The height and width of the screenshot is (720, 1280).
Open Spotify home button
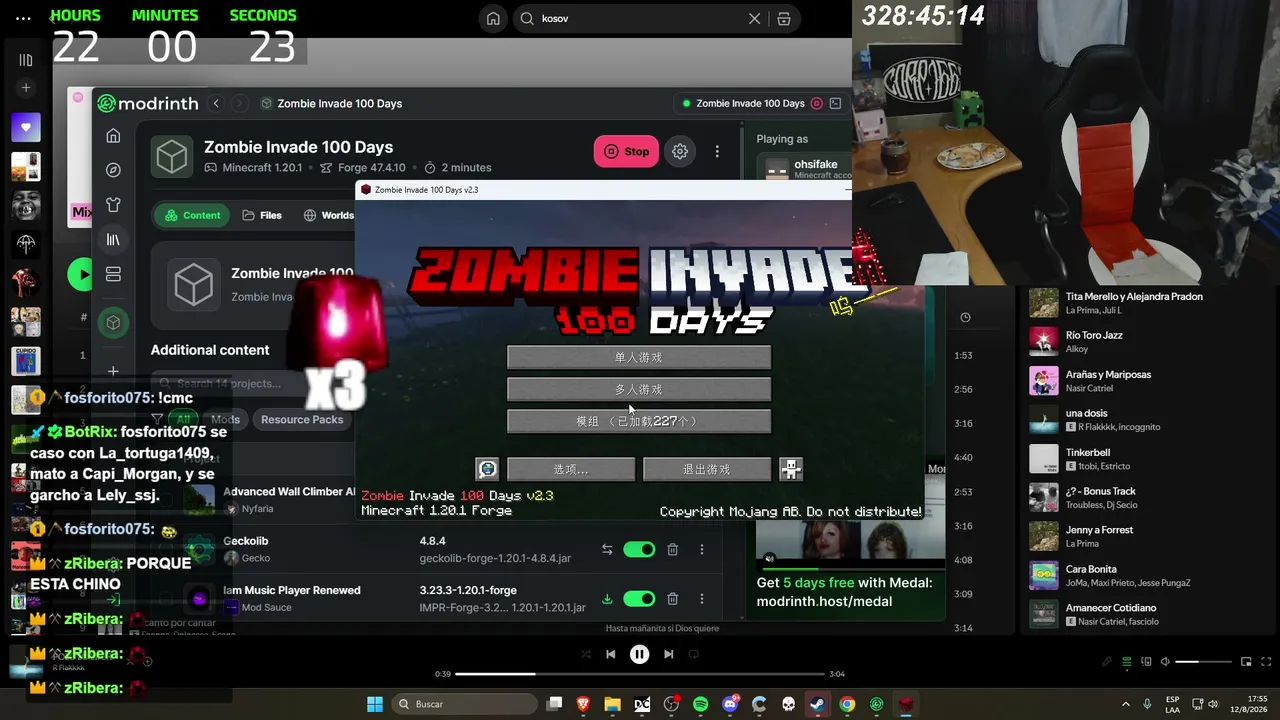click(x=493, y=18)
